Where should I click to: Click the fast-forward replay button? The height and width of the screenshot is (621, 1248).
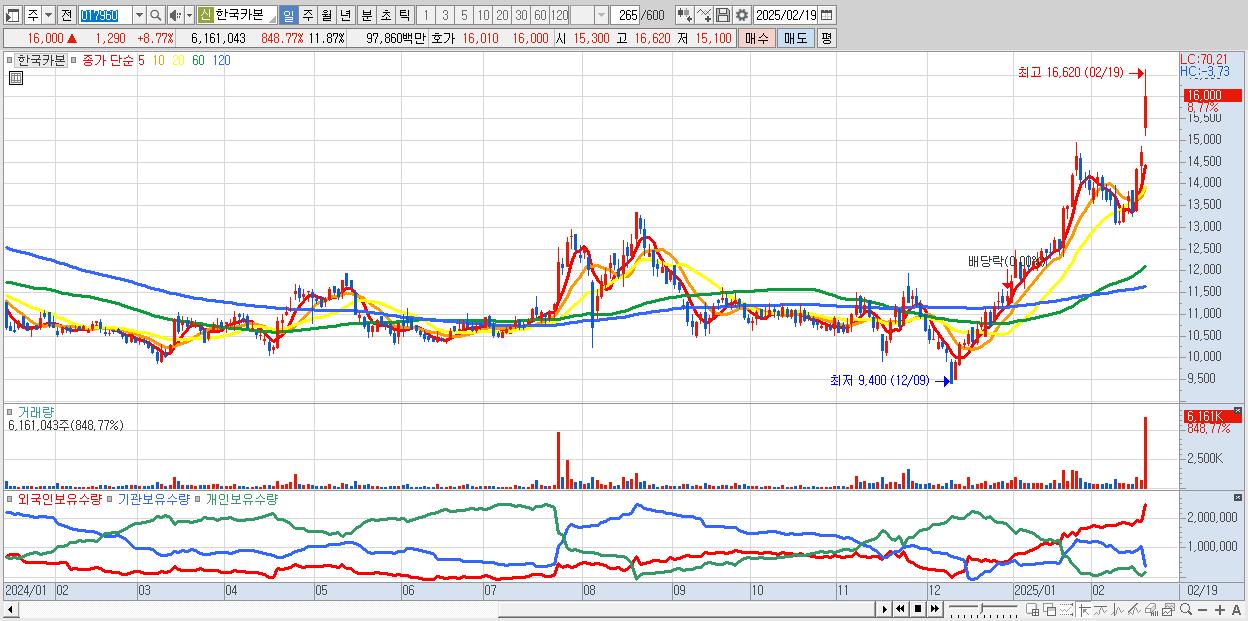(935, 609)
